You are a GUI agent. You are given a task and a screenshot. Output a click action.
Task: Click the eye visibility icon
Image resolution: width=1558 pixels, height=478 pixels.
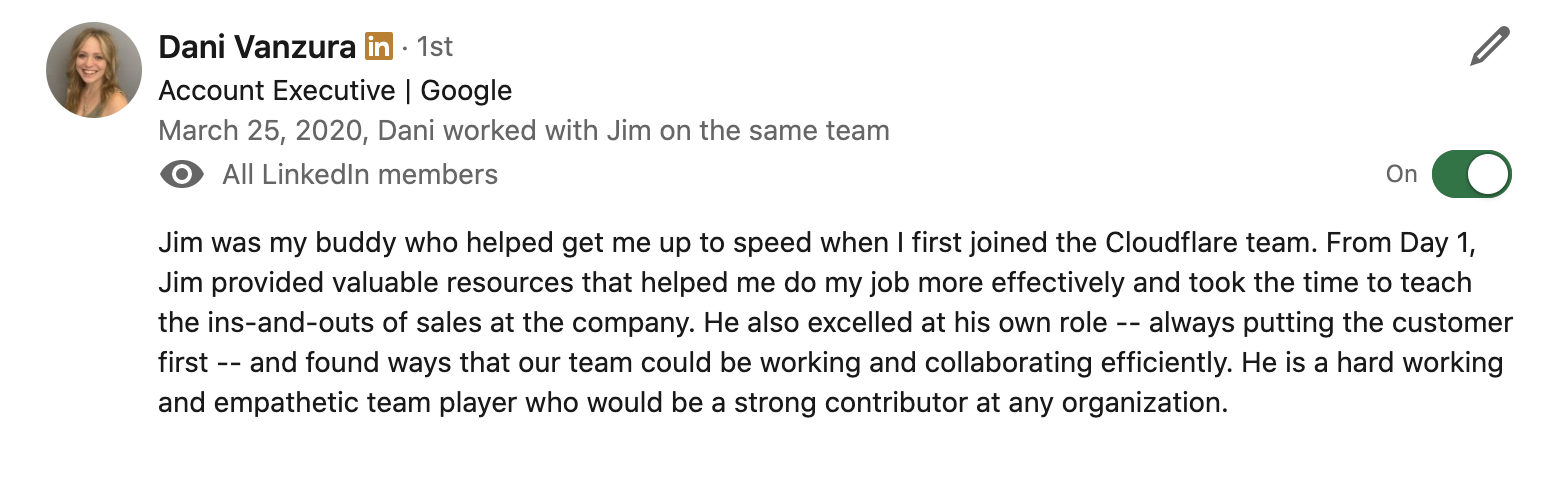[x=181, y=175]
